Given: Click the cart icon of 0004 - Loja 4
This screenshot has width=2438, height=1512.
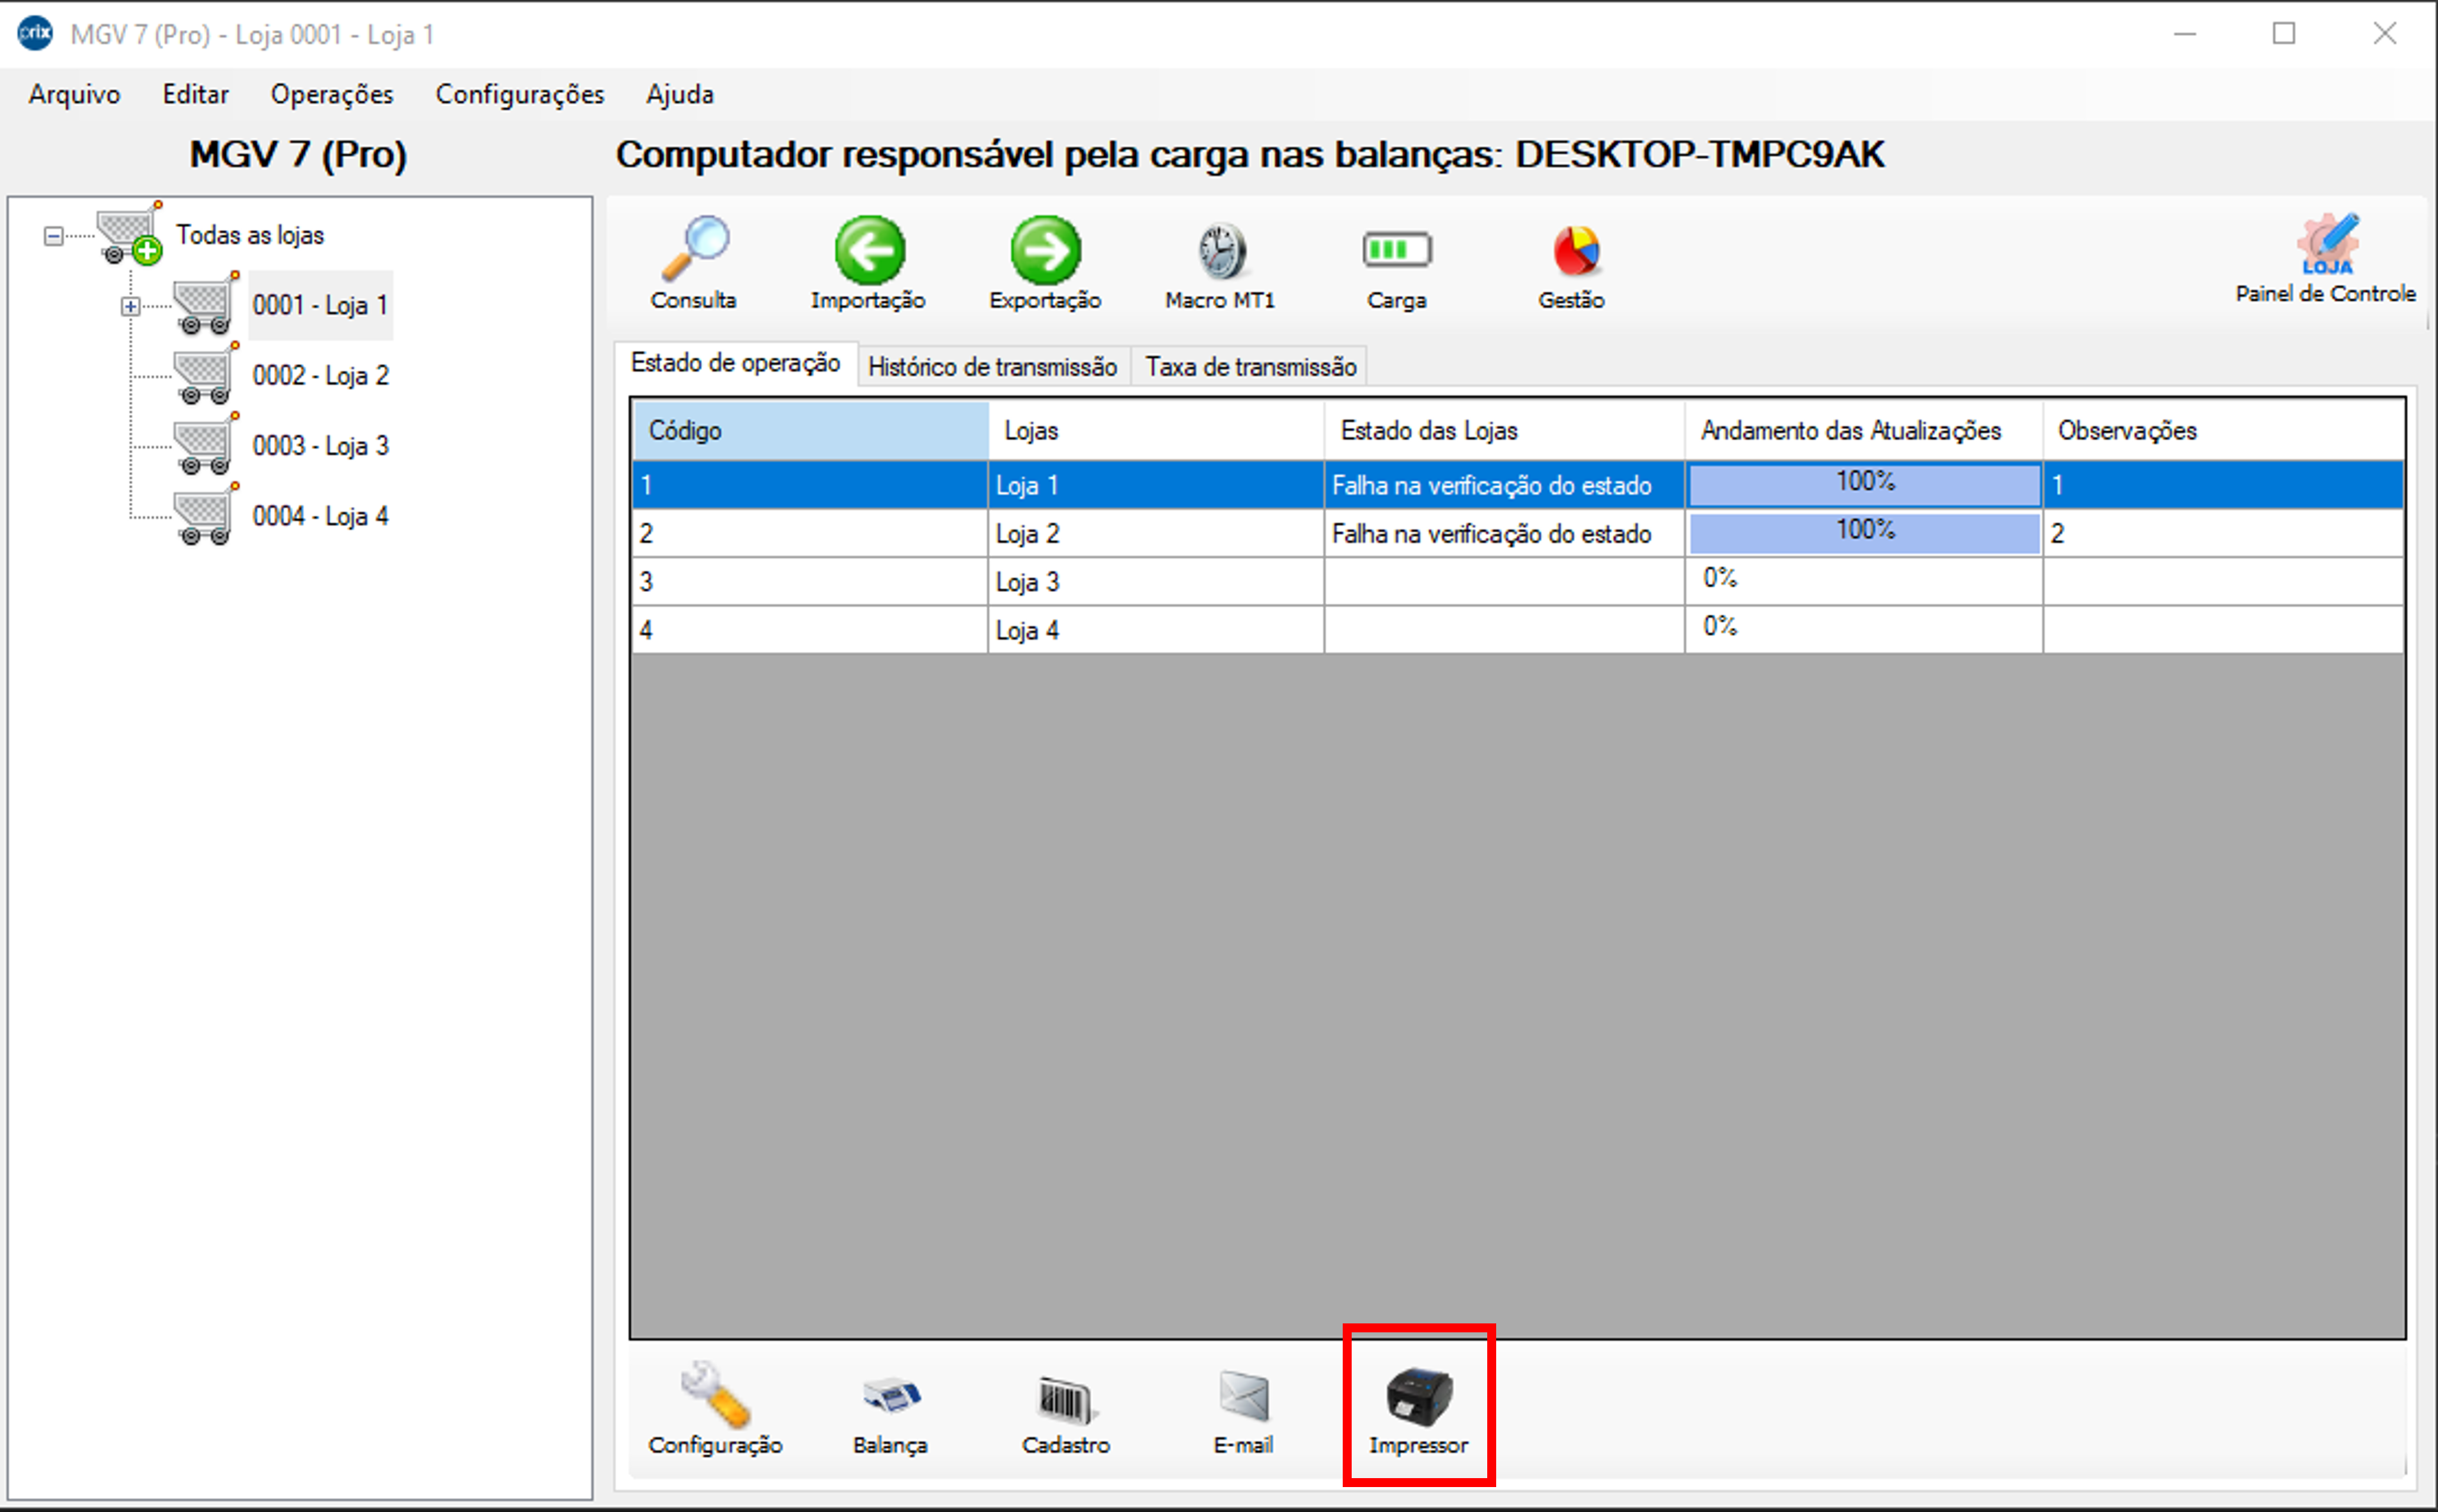Looking at the screenshot, I should pos(206,515).
